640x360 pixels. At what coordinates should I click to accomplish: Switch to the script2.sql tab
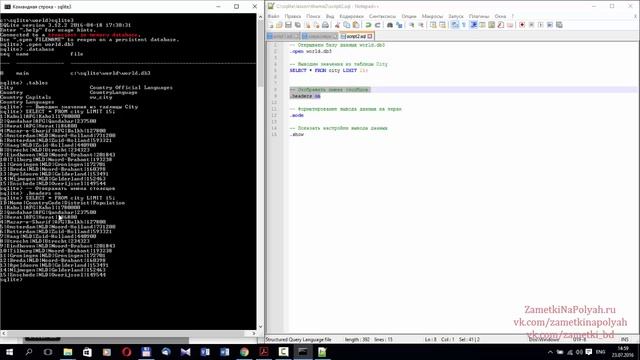click(x=357, y=36)
